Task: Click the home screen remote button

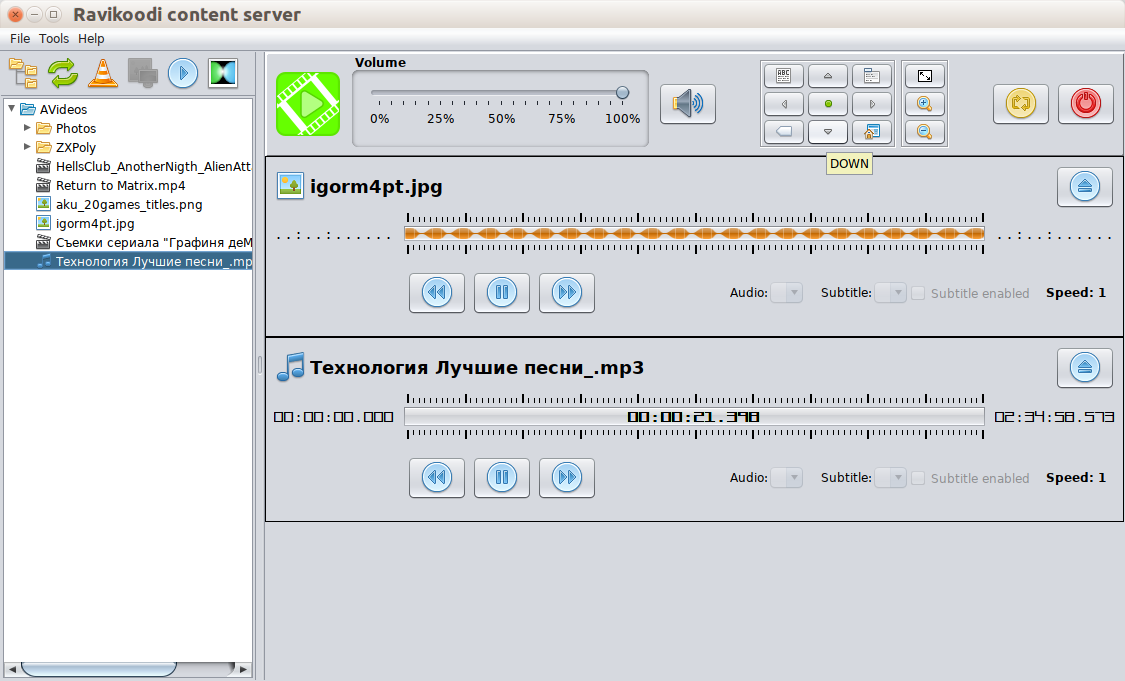Action: click(x=872, y=132)
